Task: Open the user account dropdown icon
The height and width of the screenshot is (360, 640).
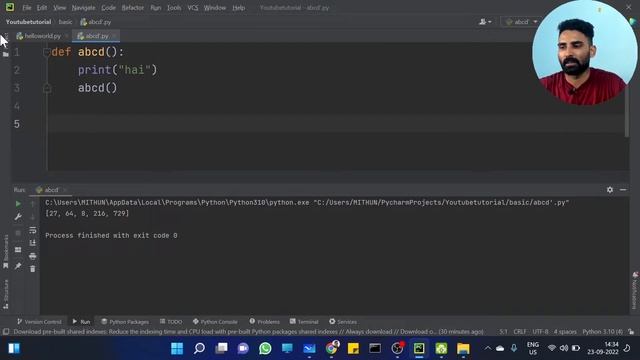Action: pos(485,22)
